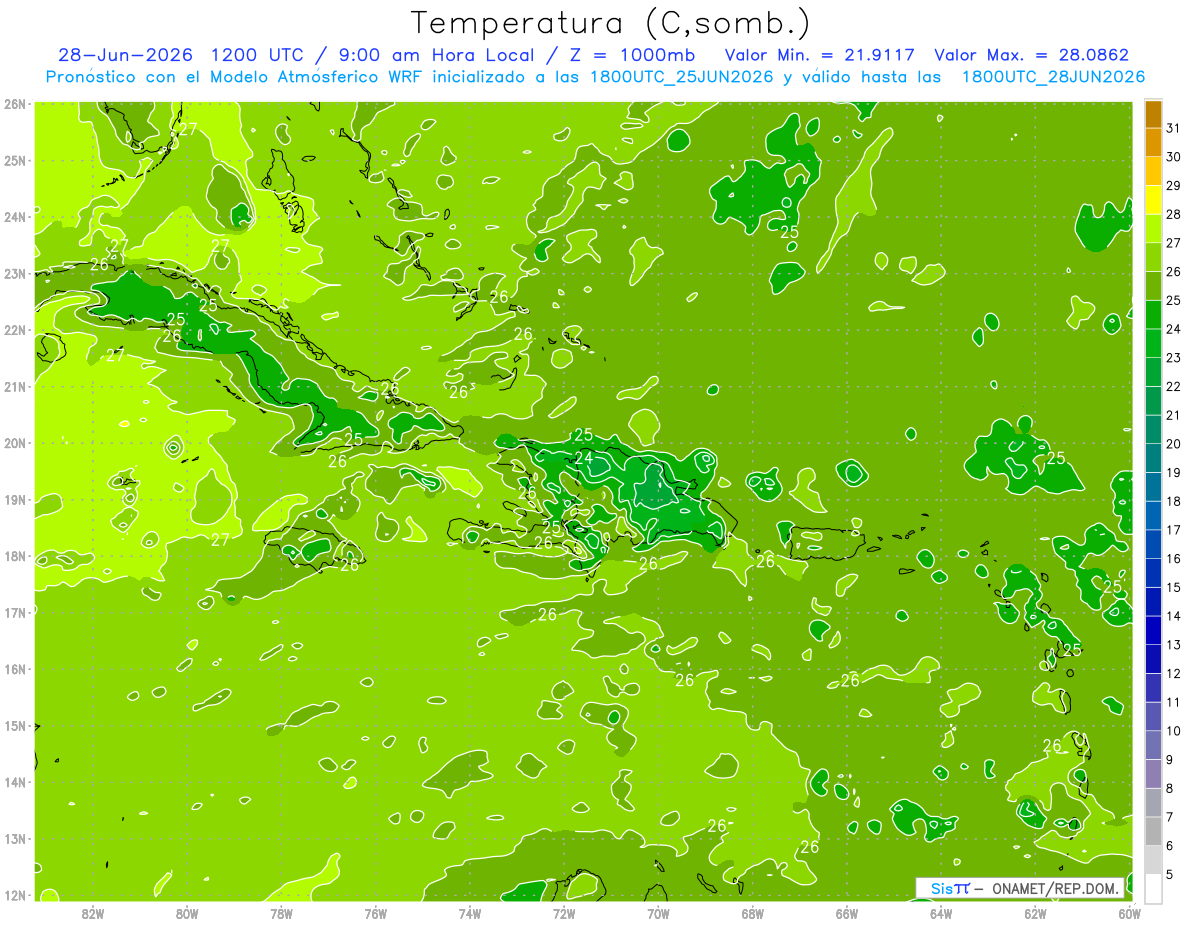This screenshot has width=1200, height=927.
Task: Click legend value "11" on color scale
Action: pyautogui.click(x=1174, y=702)
